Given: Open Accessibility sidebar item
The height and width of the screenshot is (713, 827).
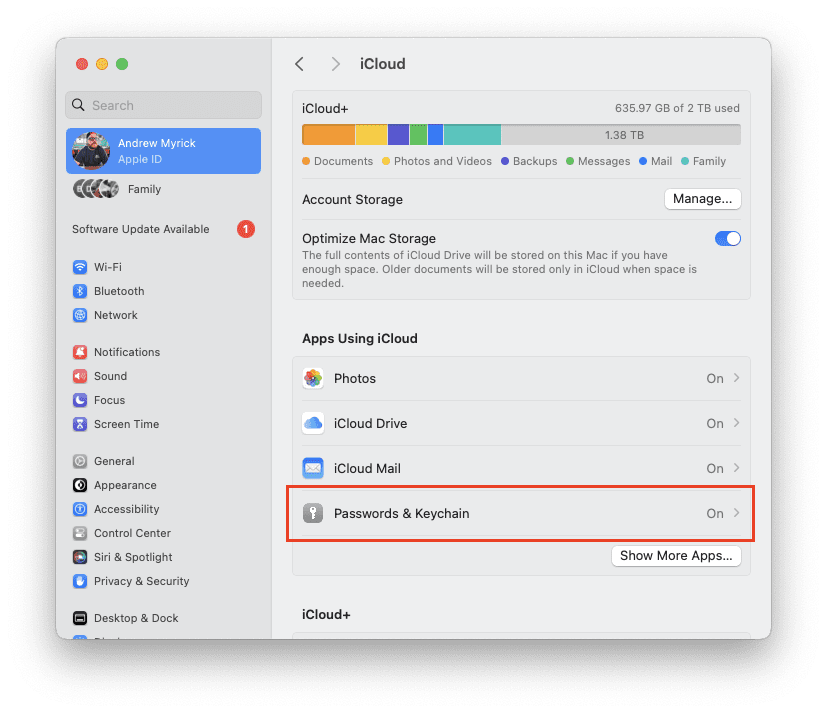Looking at the screenshot, I should [164, 509].
